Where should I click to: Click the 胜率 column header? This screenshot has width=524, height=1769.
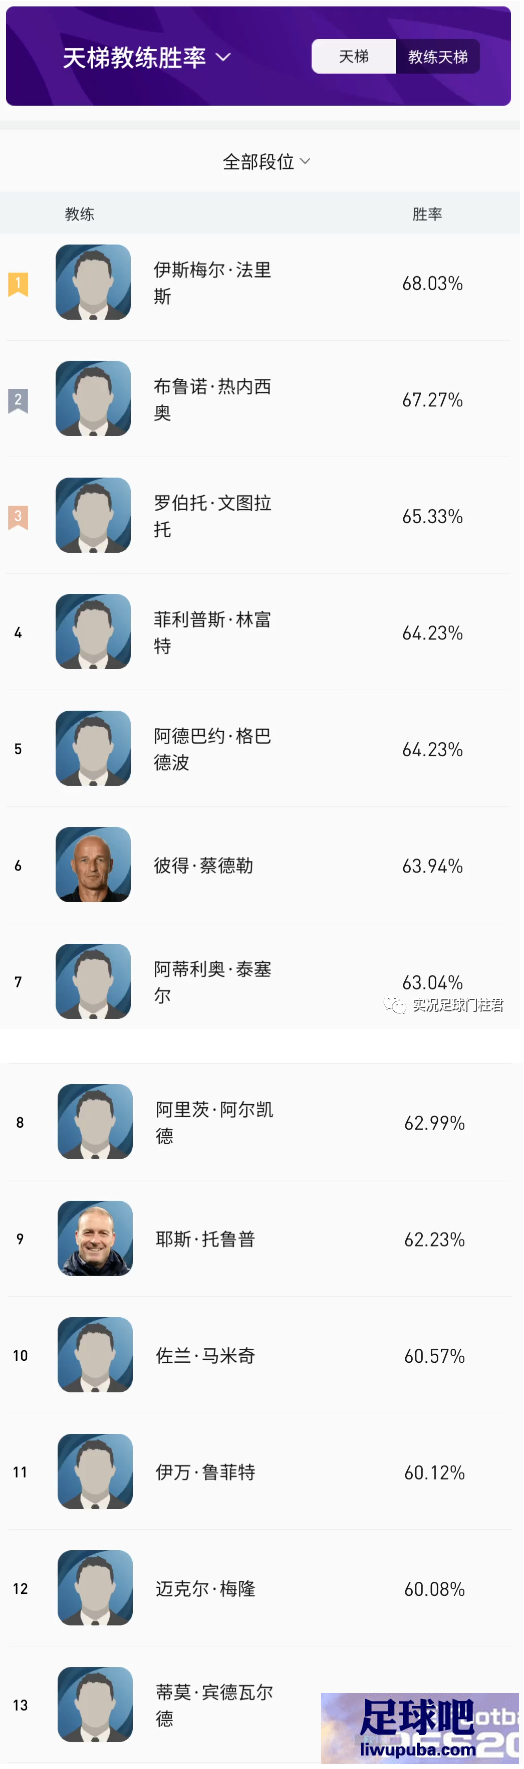(x=427, y=214)
